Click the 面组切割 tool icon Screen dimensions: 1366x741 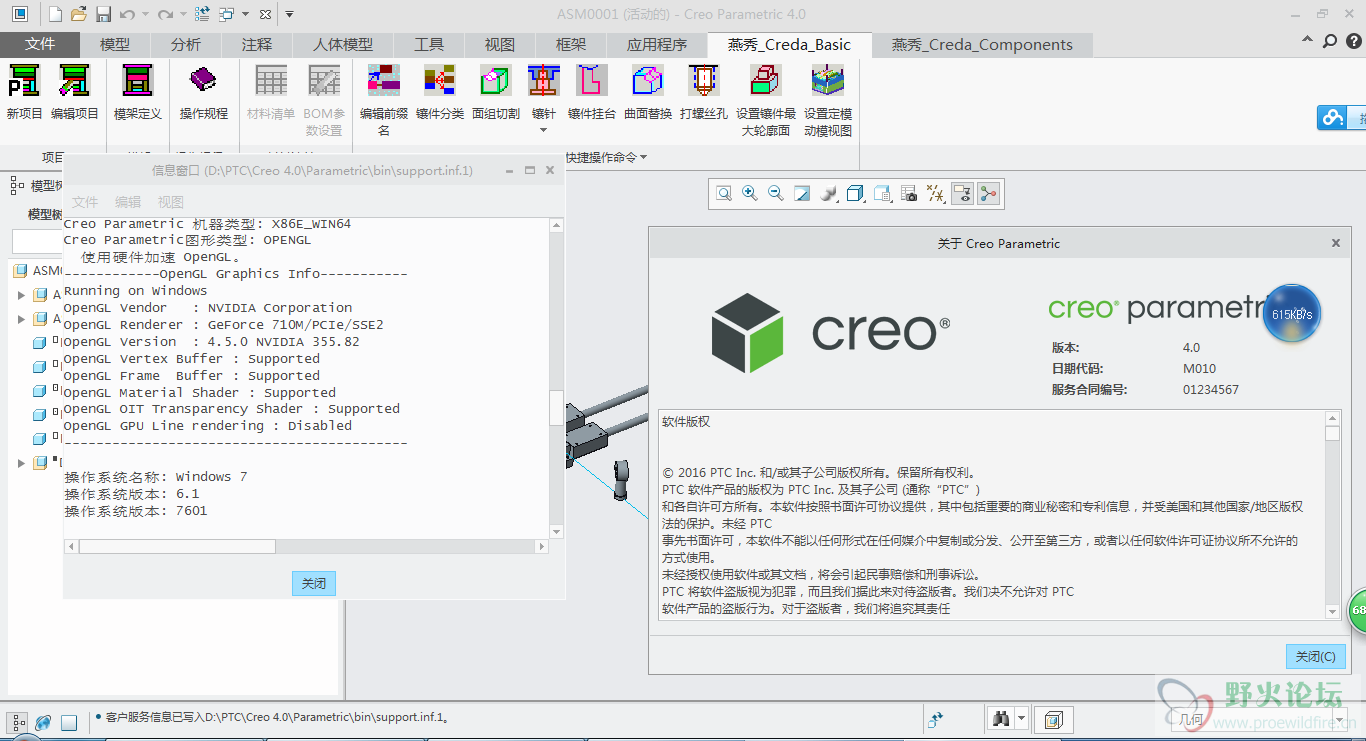click(496, 81)
